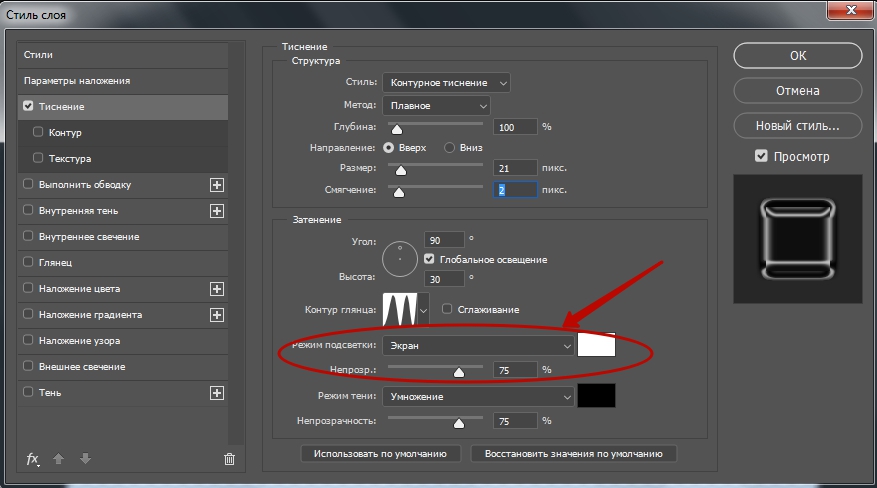Enable the Выполнить обводку checkbox
877x488 pixels.
coord(28,184)
